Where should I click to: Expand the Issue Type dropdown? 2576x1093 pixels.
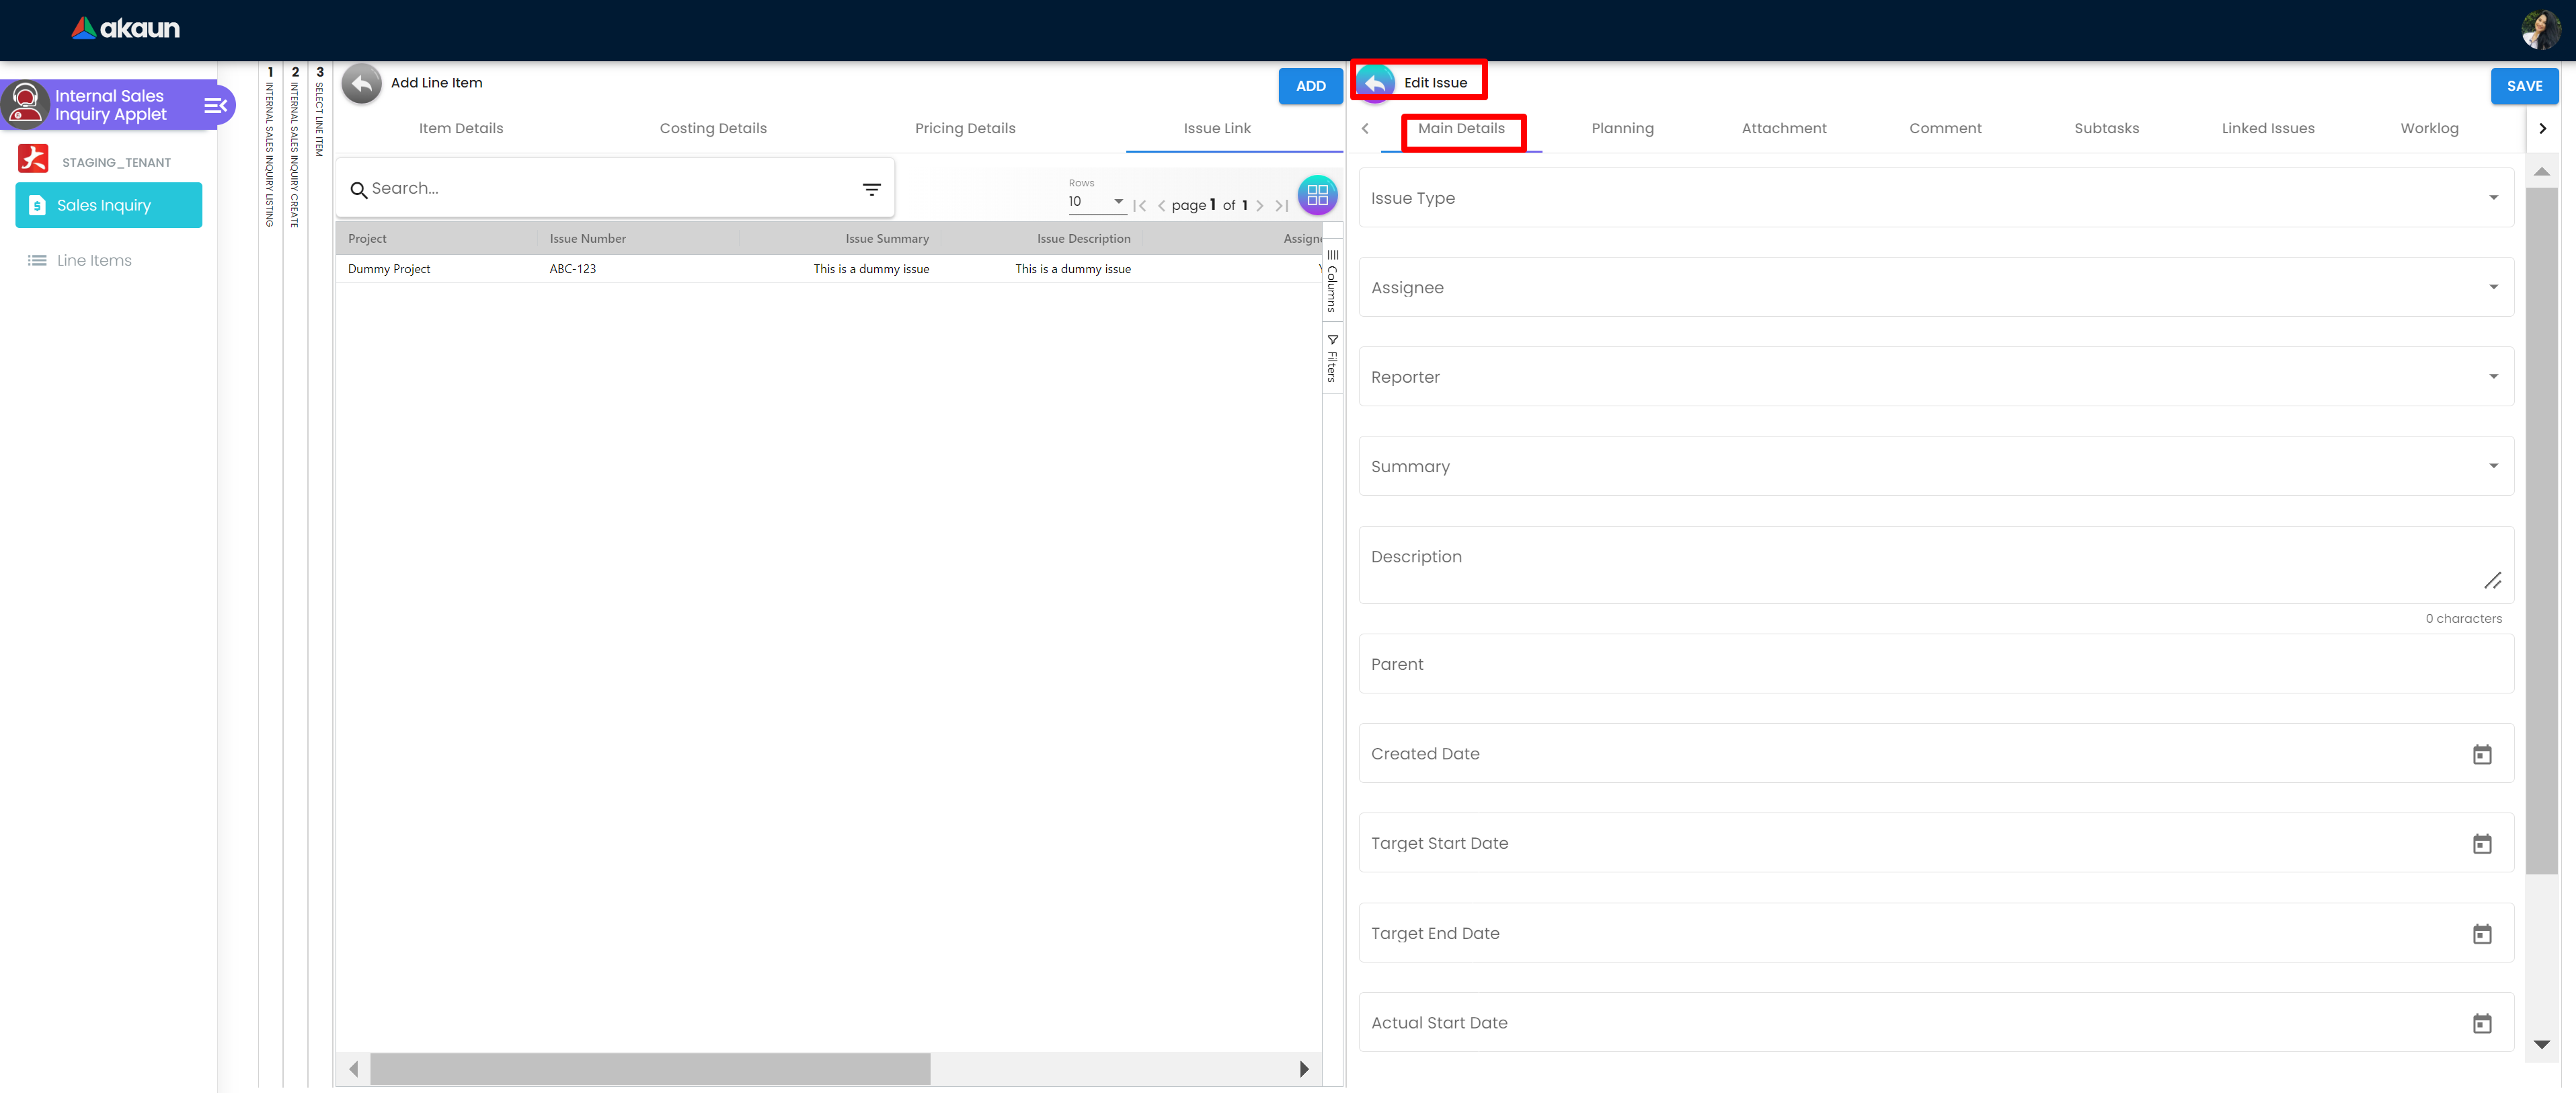point(2492,198)
